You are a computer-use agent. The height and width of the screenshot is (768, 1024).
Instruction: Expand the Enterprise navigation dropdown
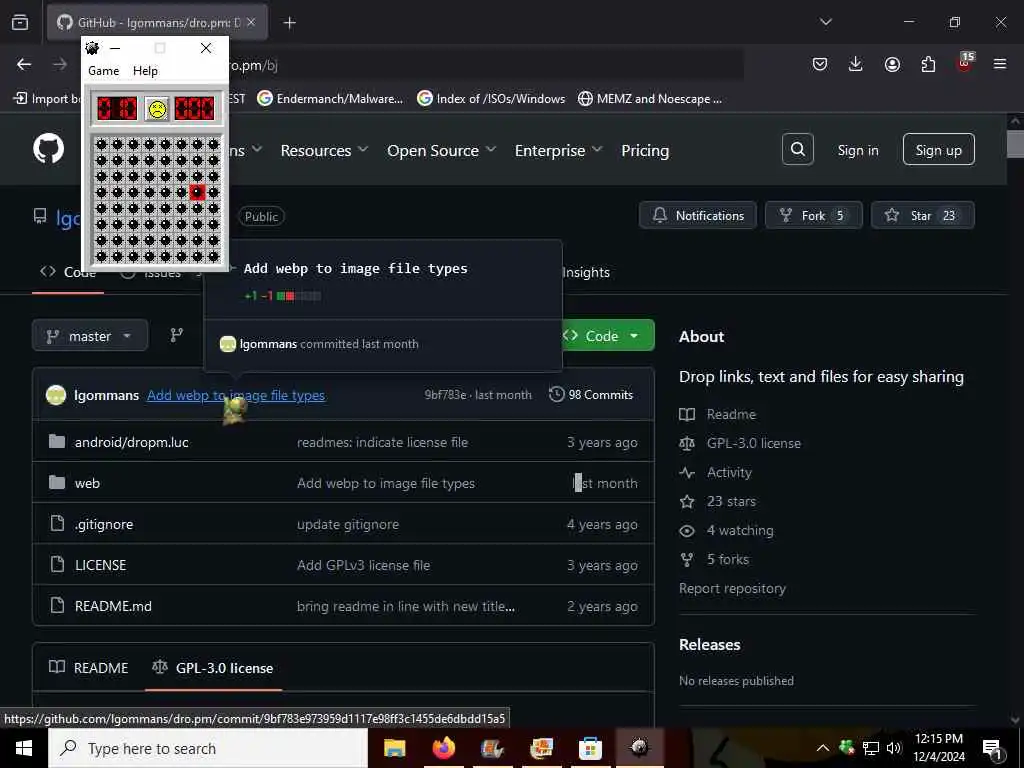pos(558,150)
